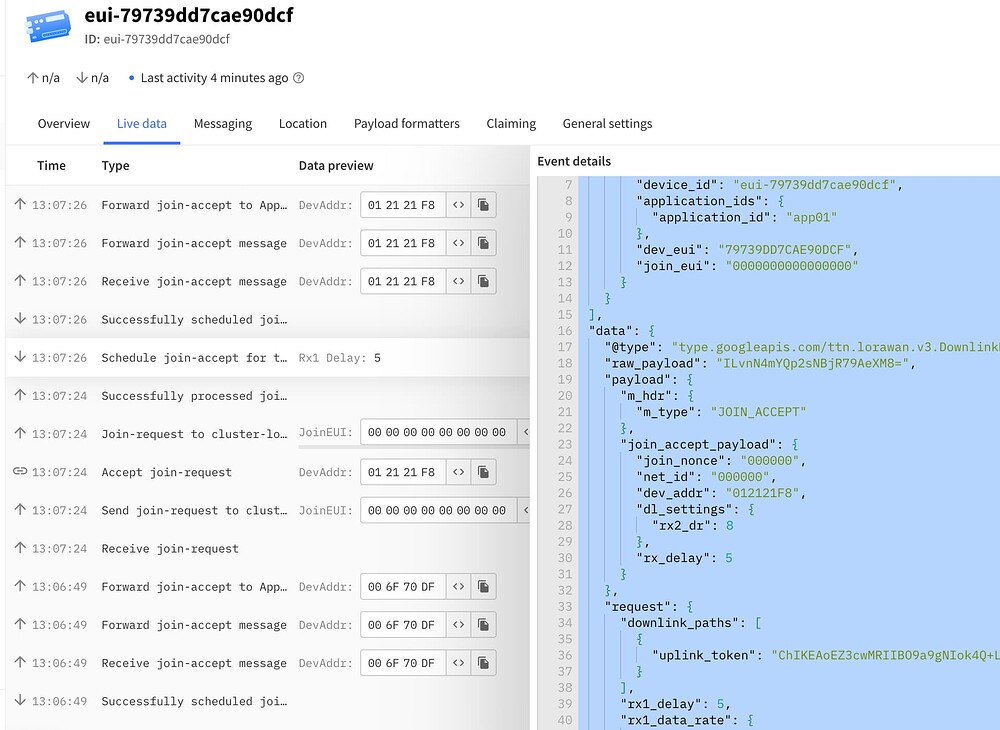Open the Receive join-request event

pyautogui.click(x=267, y=549)
